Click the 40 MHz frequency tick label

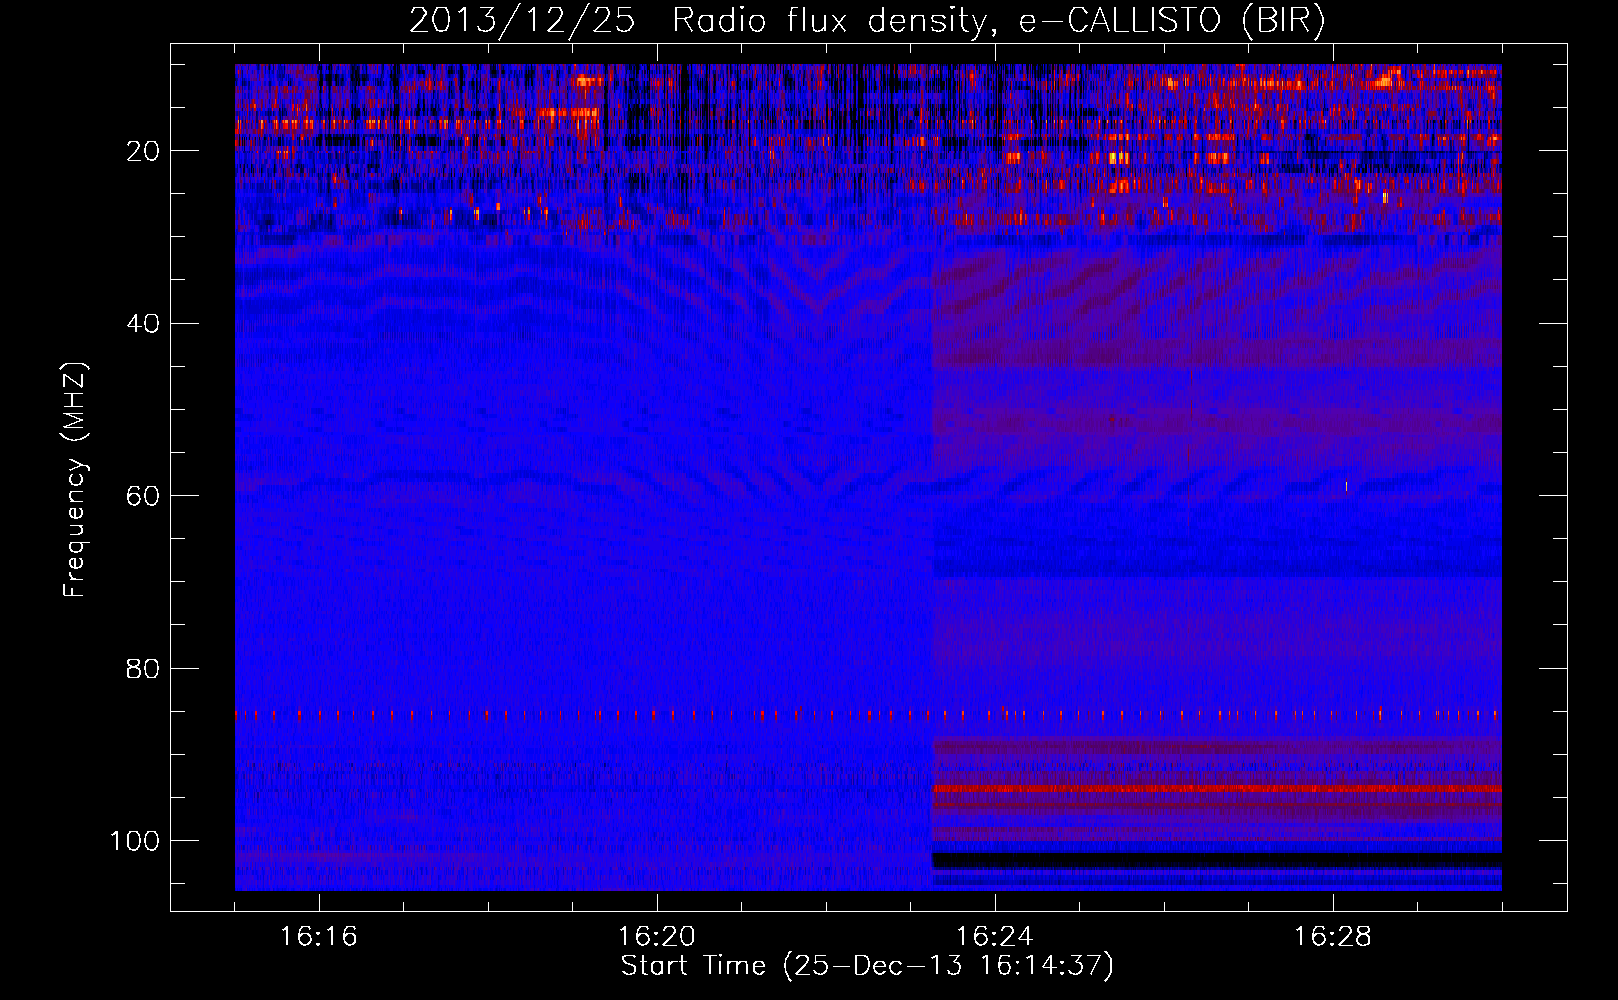[x=143, y=324]
